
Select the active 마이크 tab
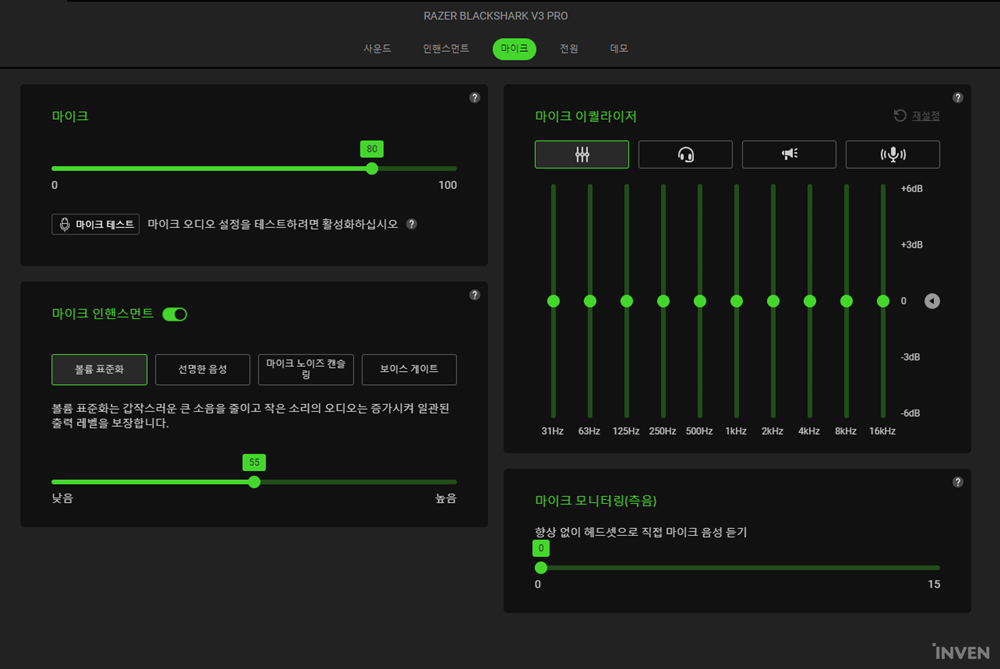coord(514,48)
